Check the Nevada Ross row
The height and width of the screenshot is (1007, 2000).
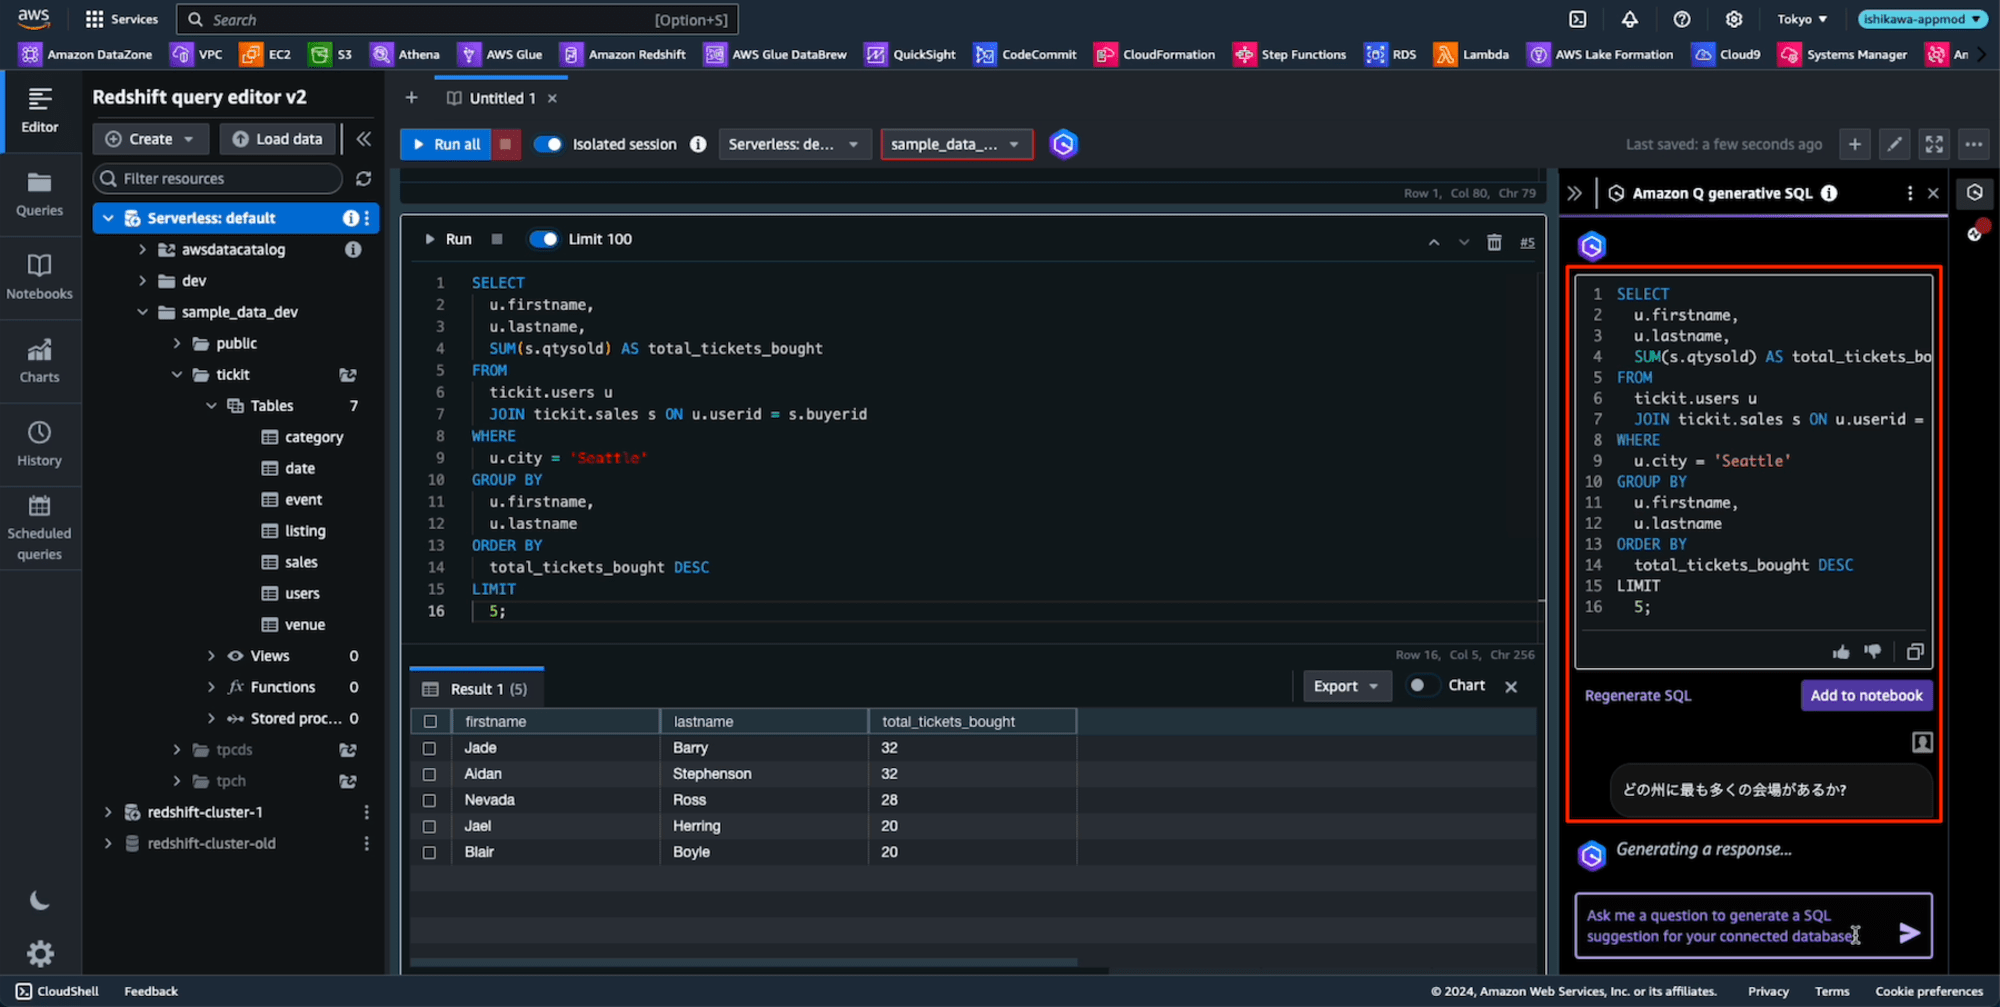point(429,800)
